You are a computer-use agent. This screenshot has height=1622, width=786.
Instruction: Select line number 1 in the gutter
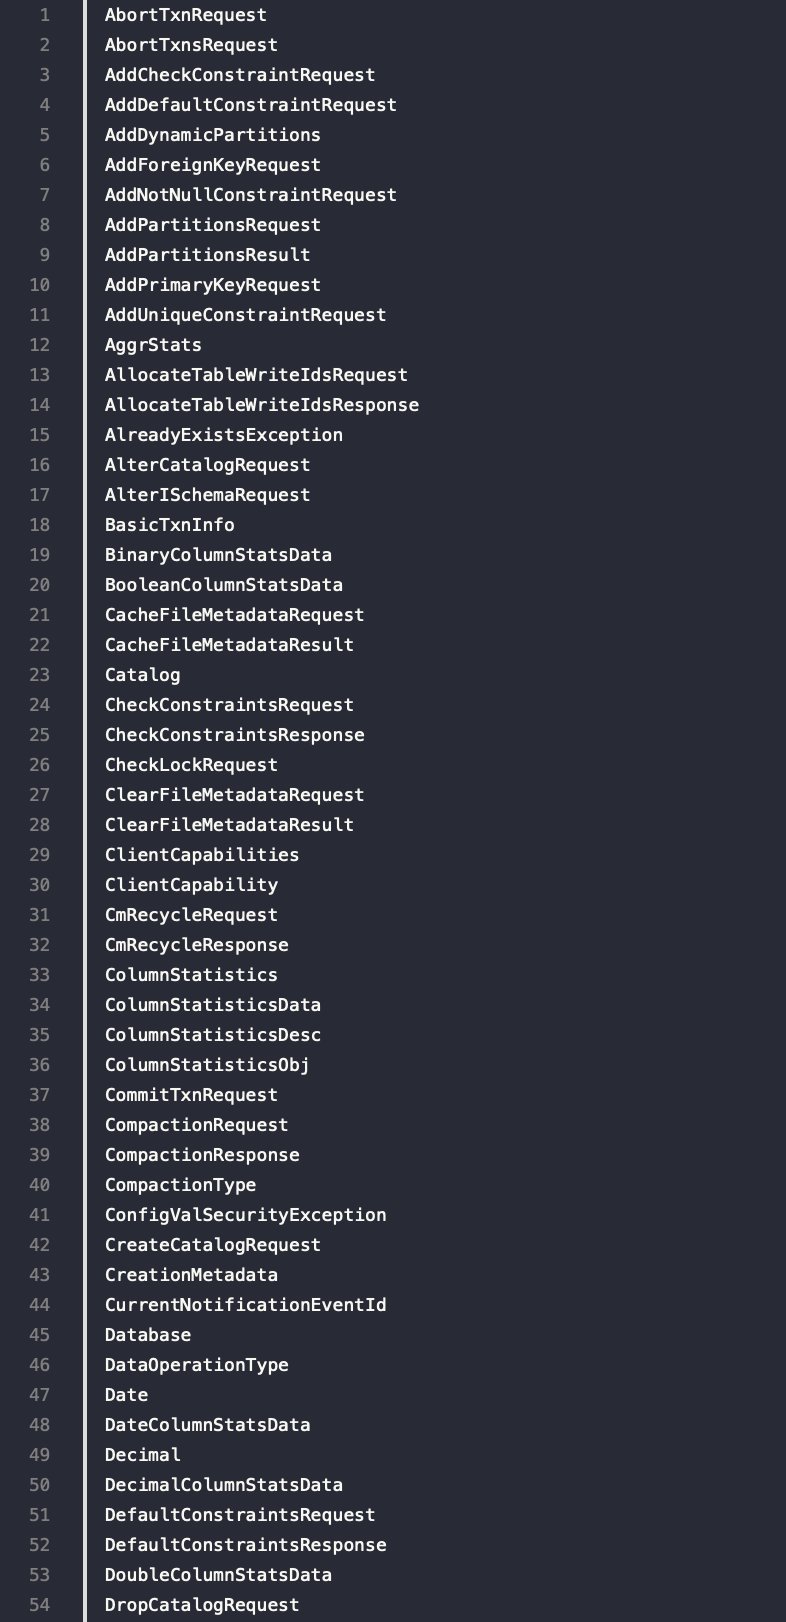pyautogui.click(x=44, y=15)
